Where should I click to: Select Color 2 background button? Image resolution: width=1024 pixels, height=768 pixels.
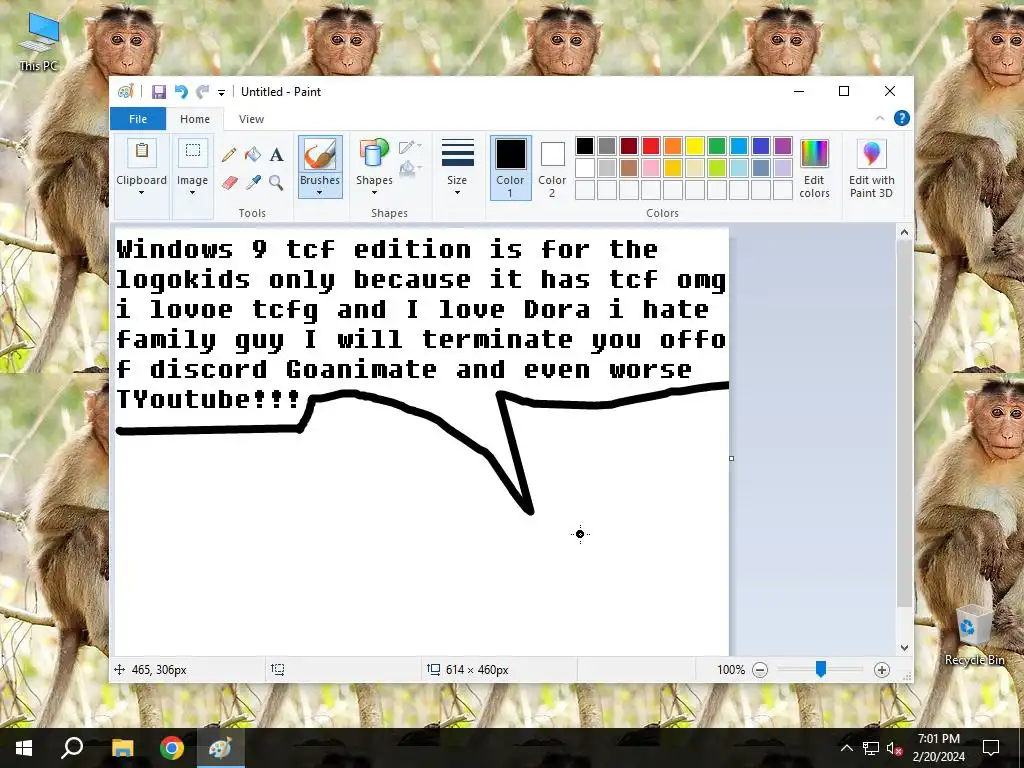coord(552,168)
